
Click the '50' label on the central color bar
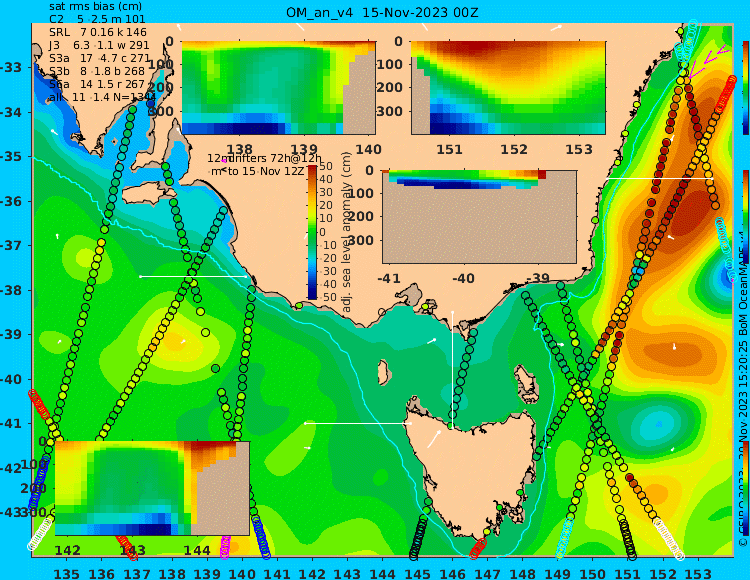(326, 167)
